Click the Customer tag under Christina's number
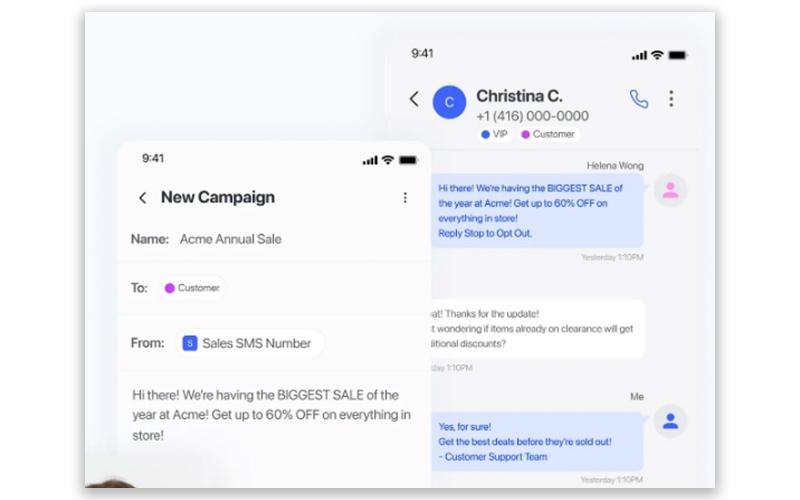 (547, 134)
